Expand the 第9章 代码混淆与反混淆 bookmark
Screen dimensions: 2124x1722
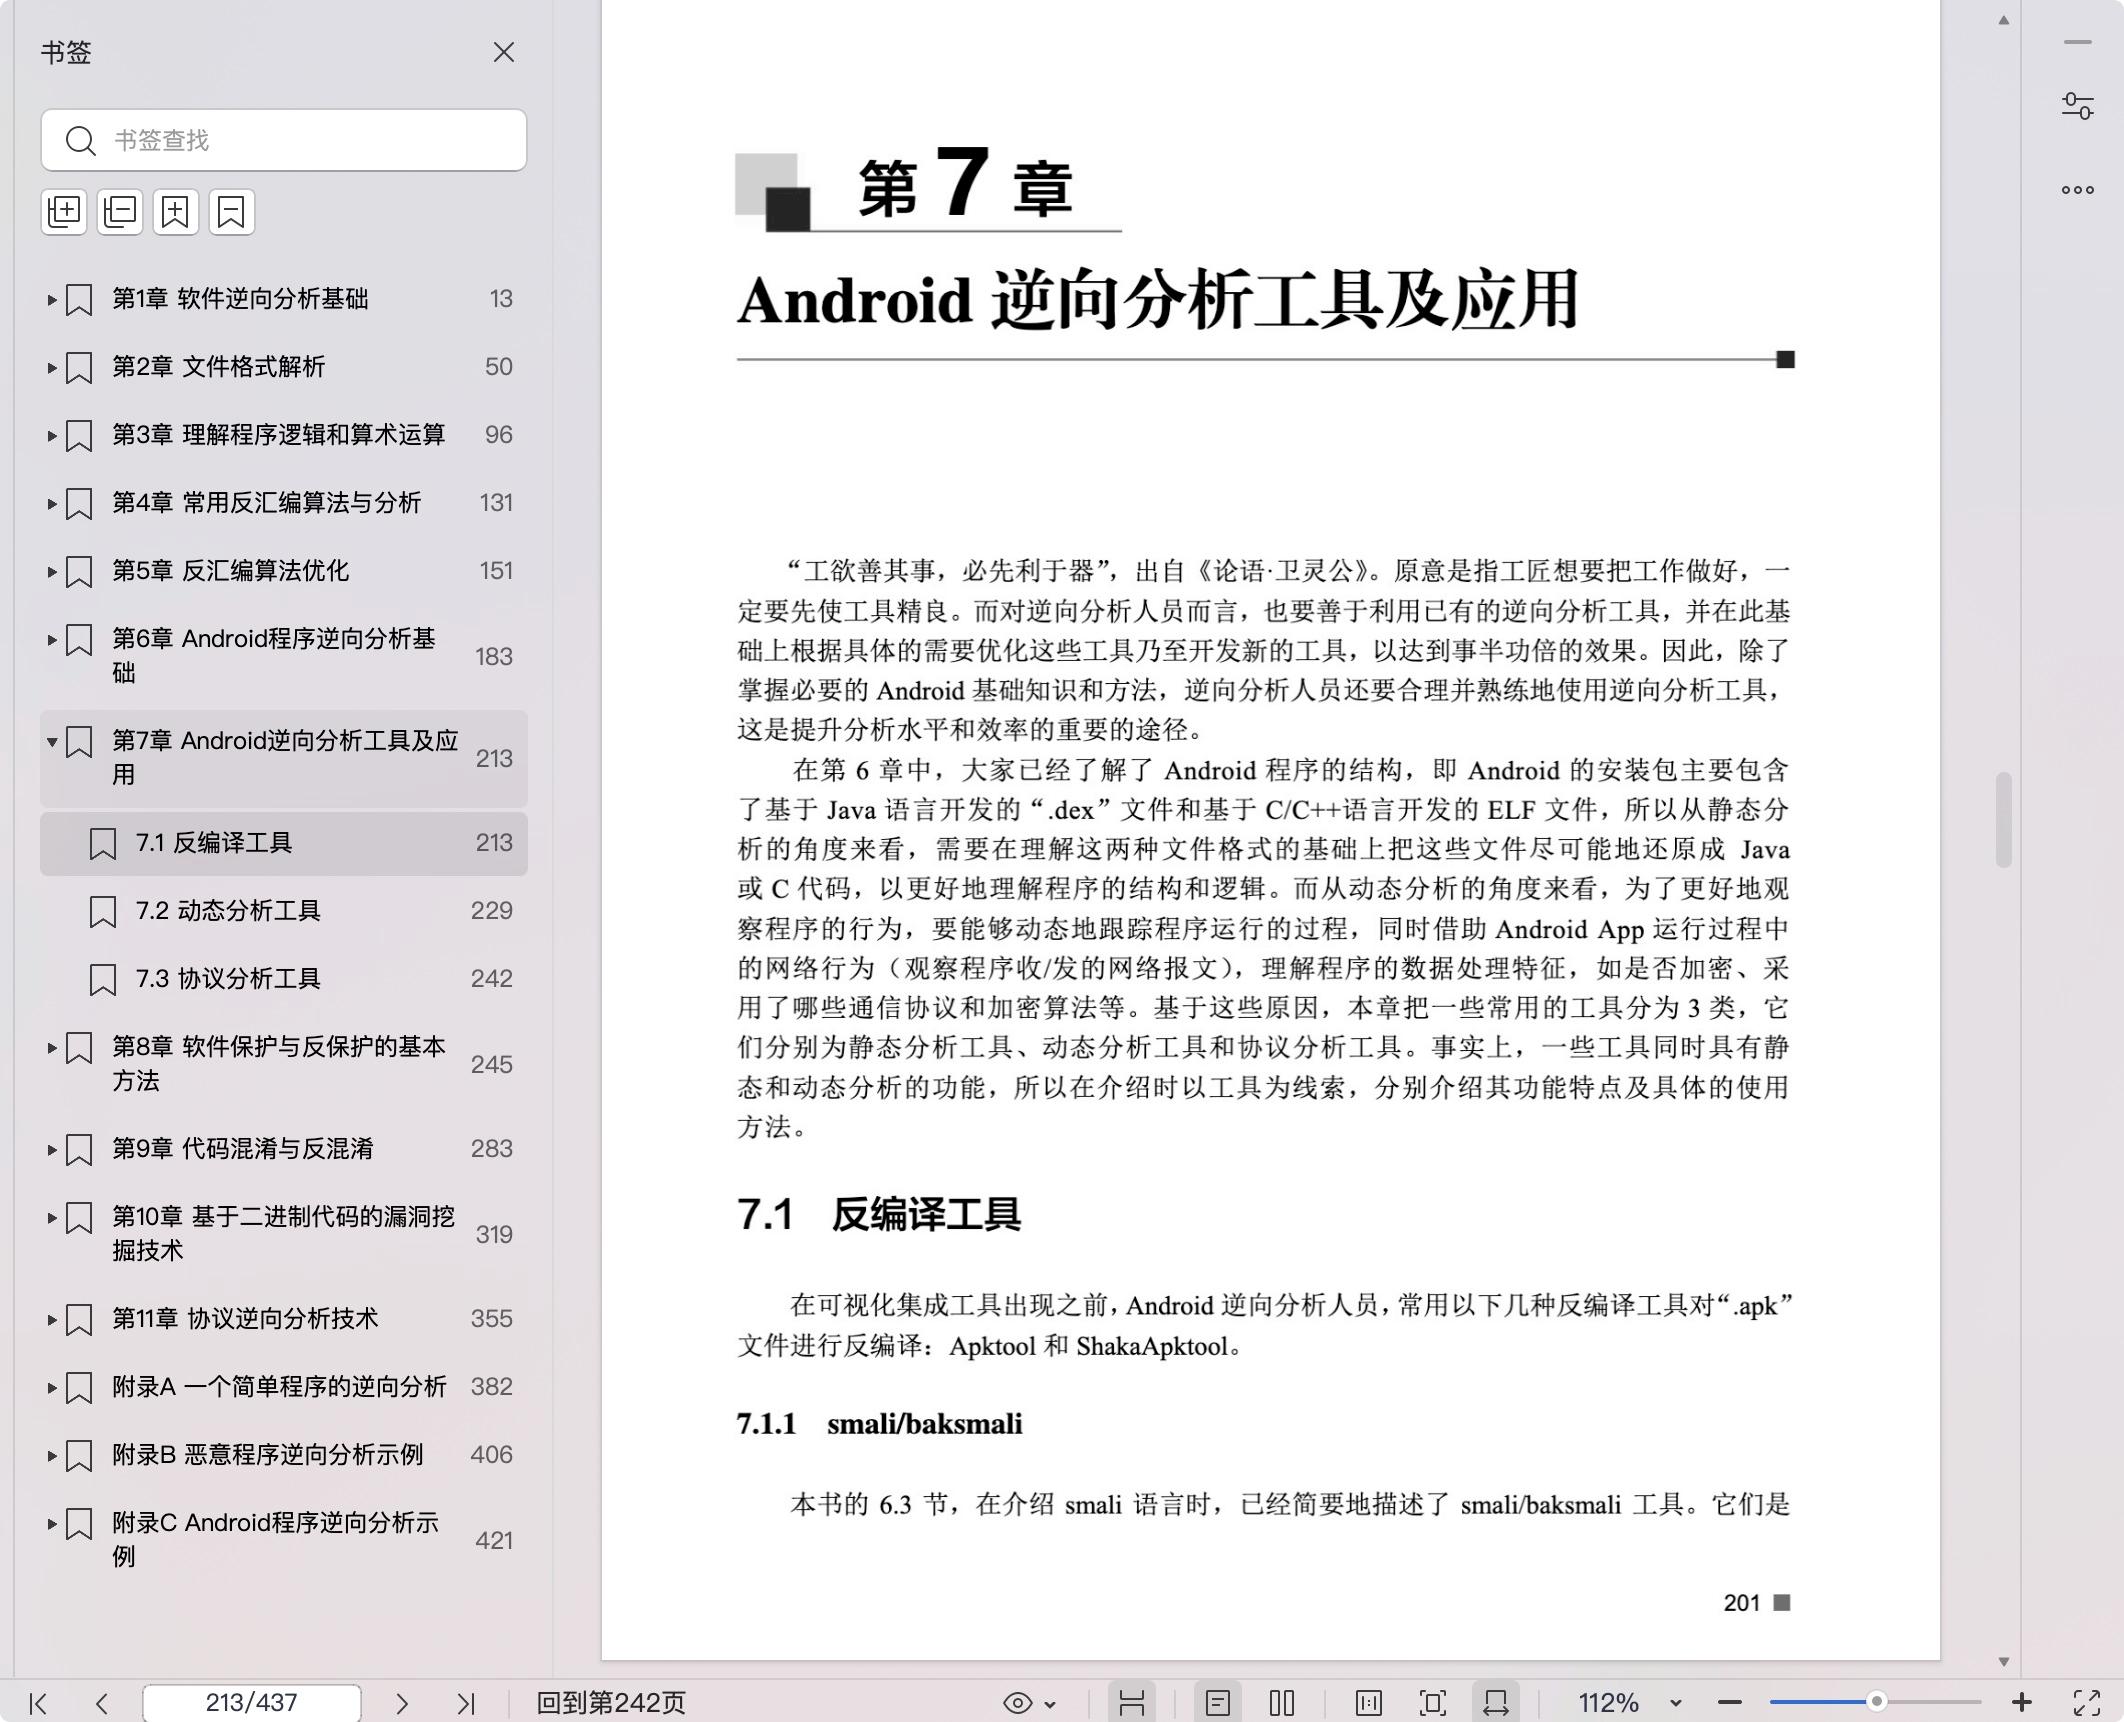(51, 1149)
